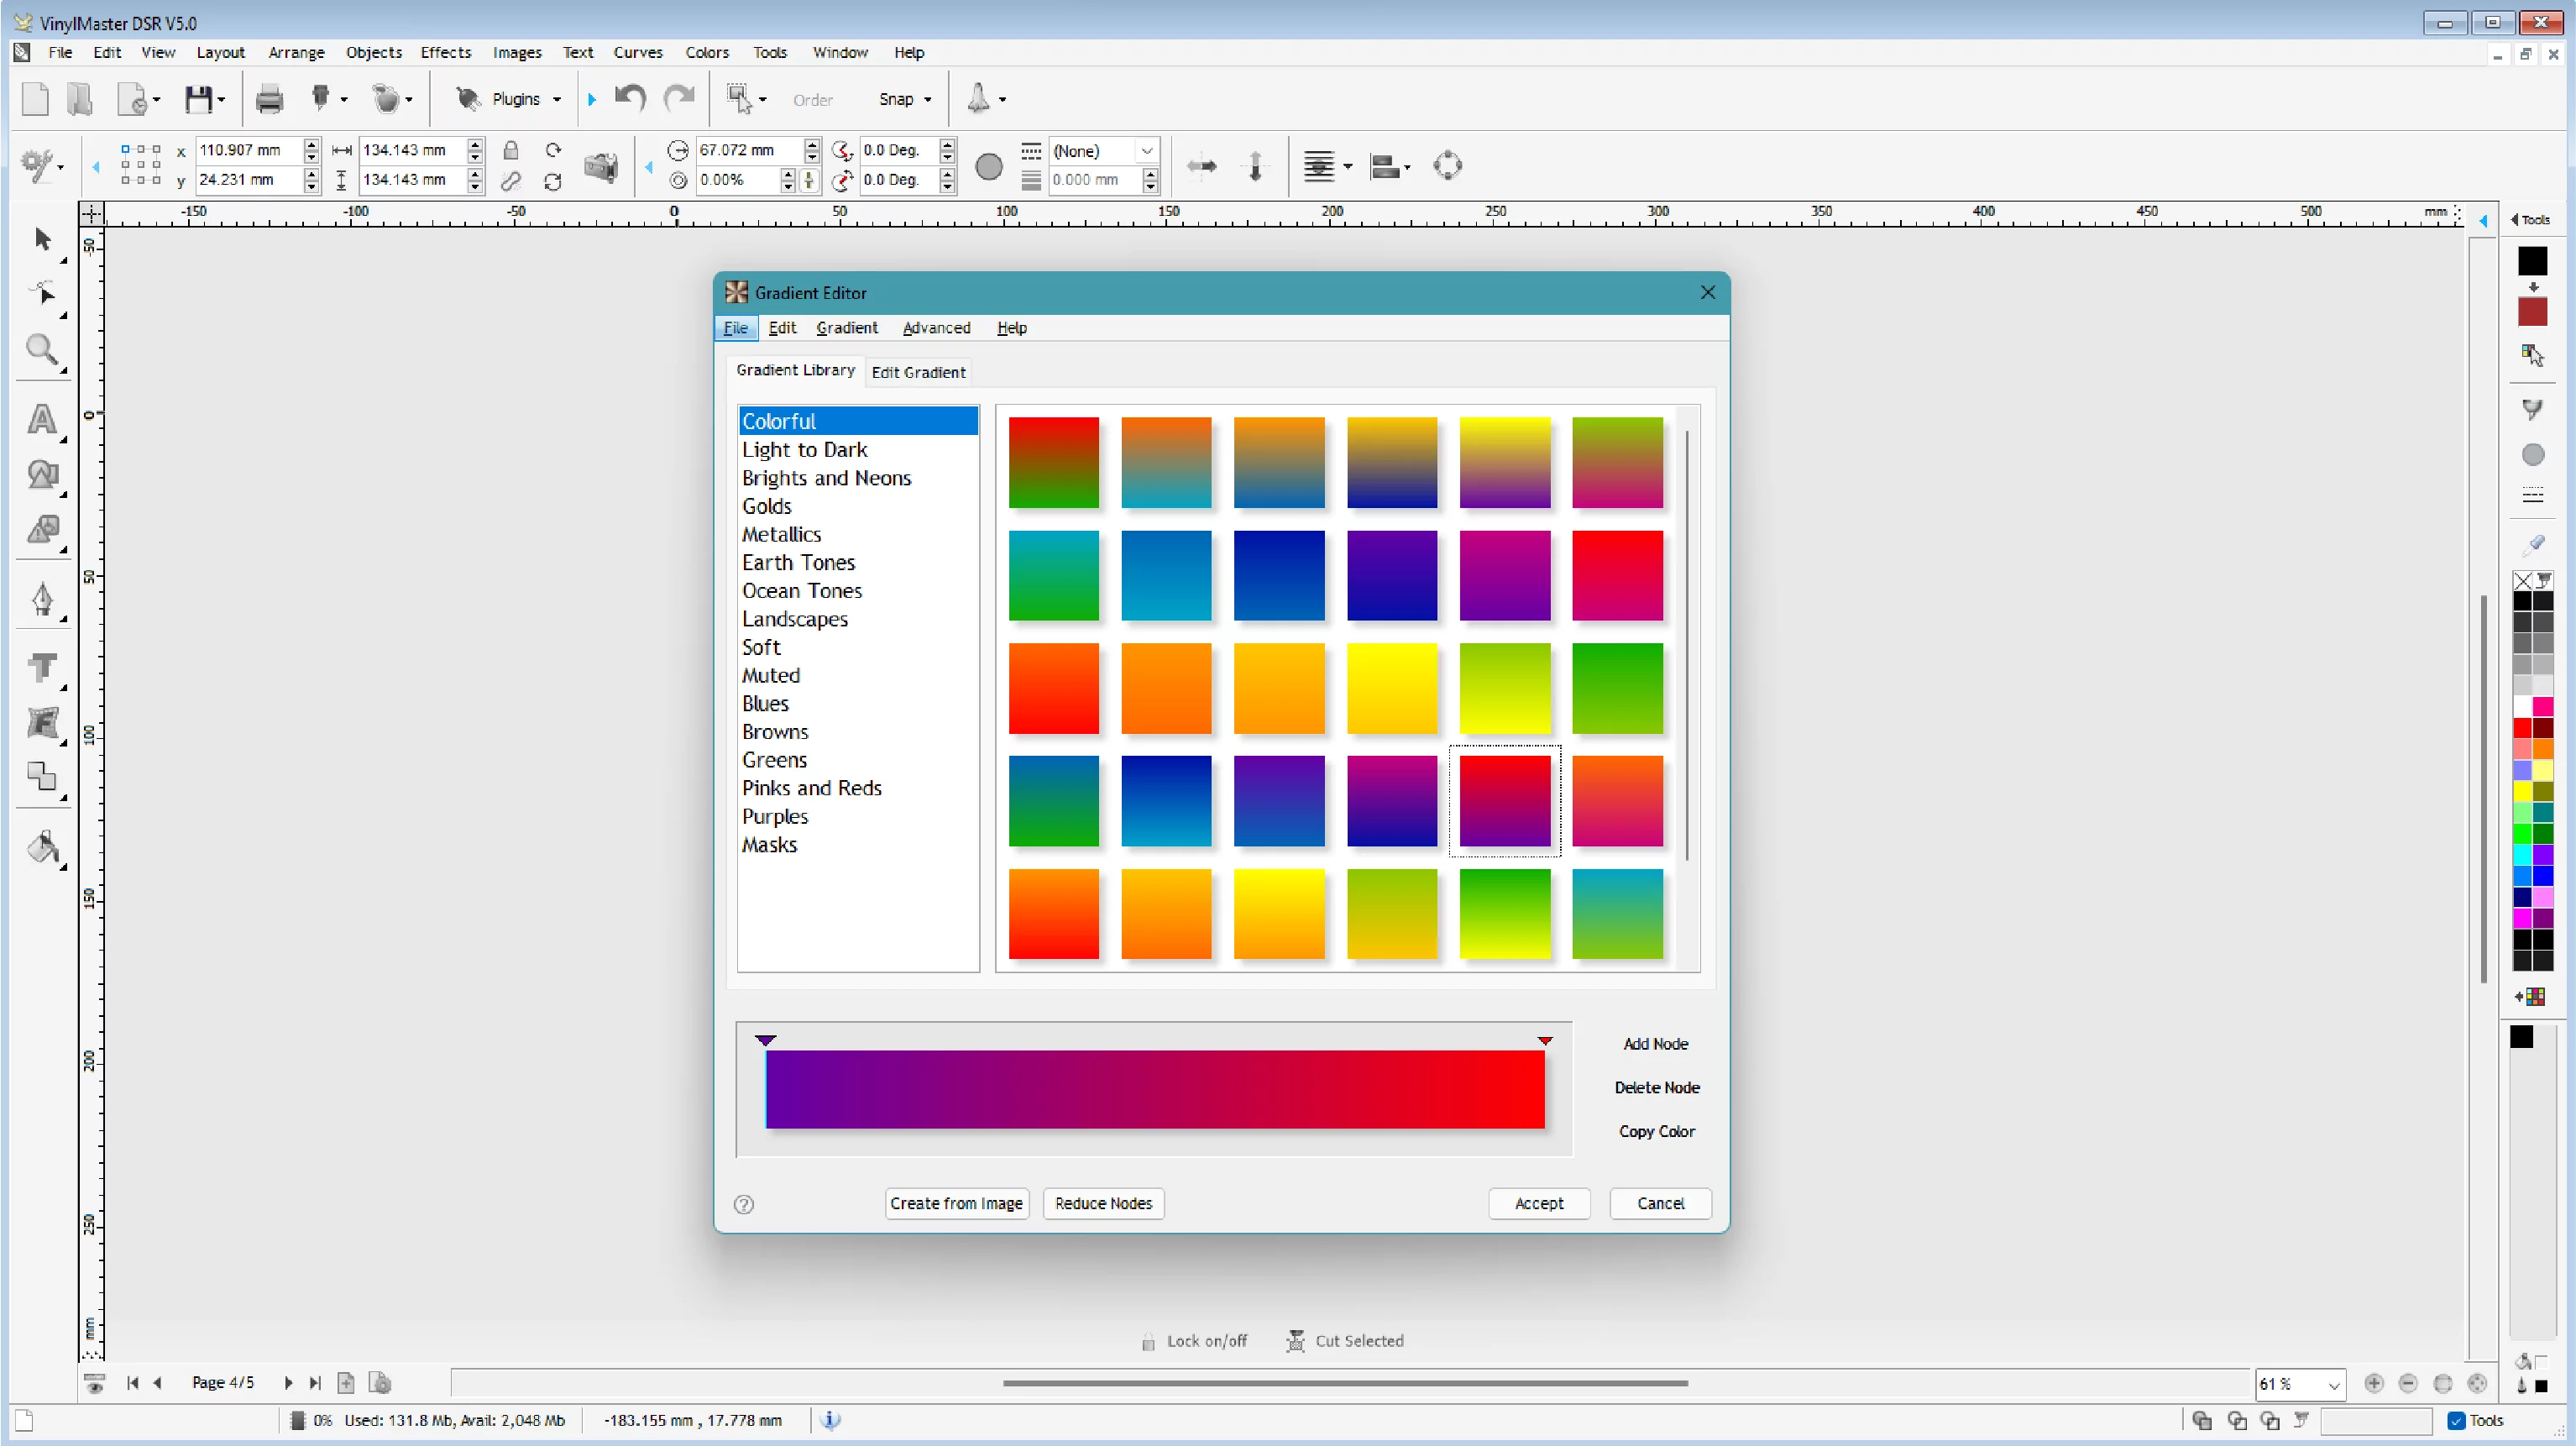The width and height of the screenshot is (2576, 1446).
Task: Select Metallics in gradient category list
Action: [x=857, y=535]
